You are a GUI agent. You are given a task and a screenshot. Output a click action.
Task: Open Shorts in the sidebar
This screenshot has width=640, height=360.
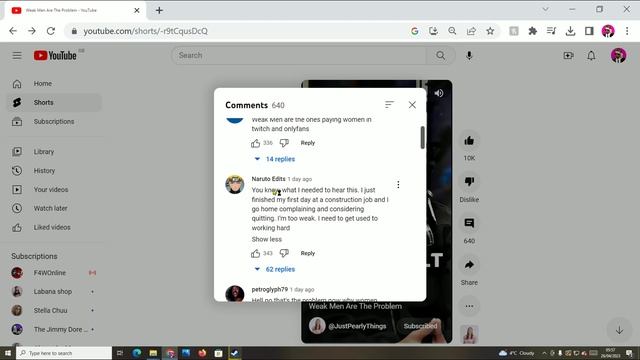coord(54,102)
